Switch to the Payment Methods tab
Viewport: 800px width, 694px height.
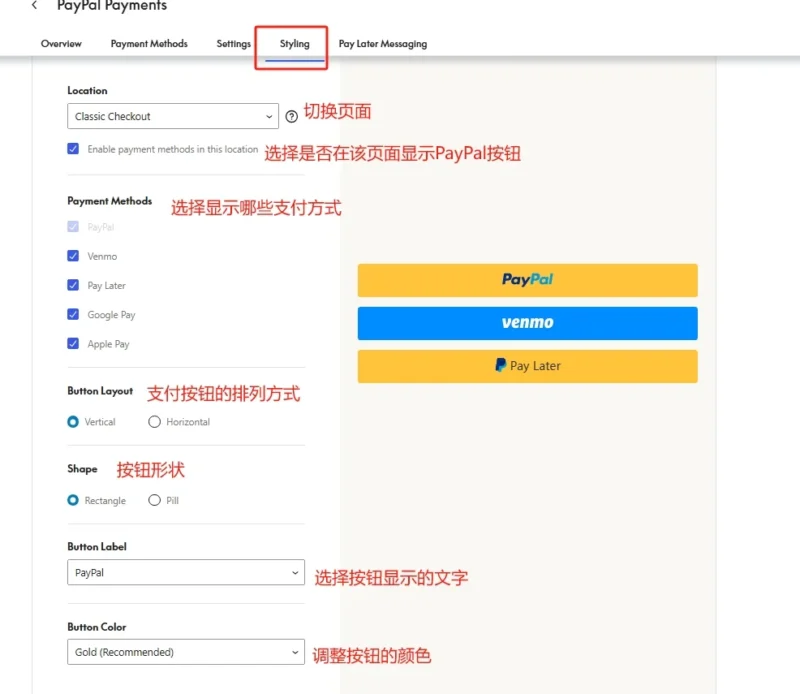pos(149,44)
